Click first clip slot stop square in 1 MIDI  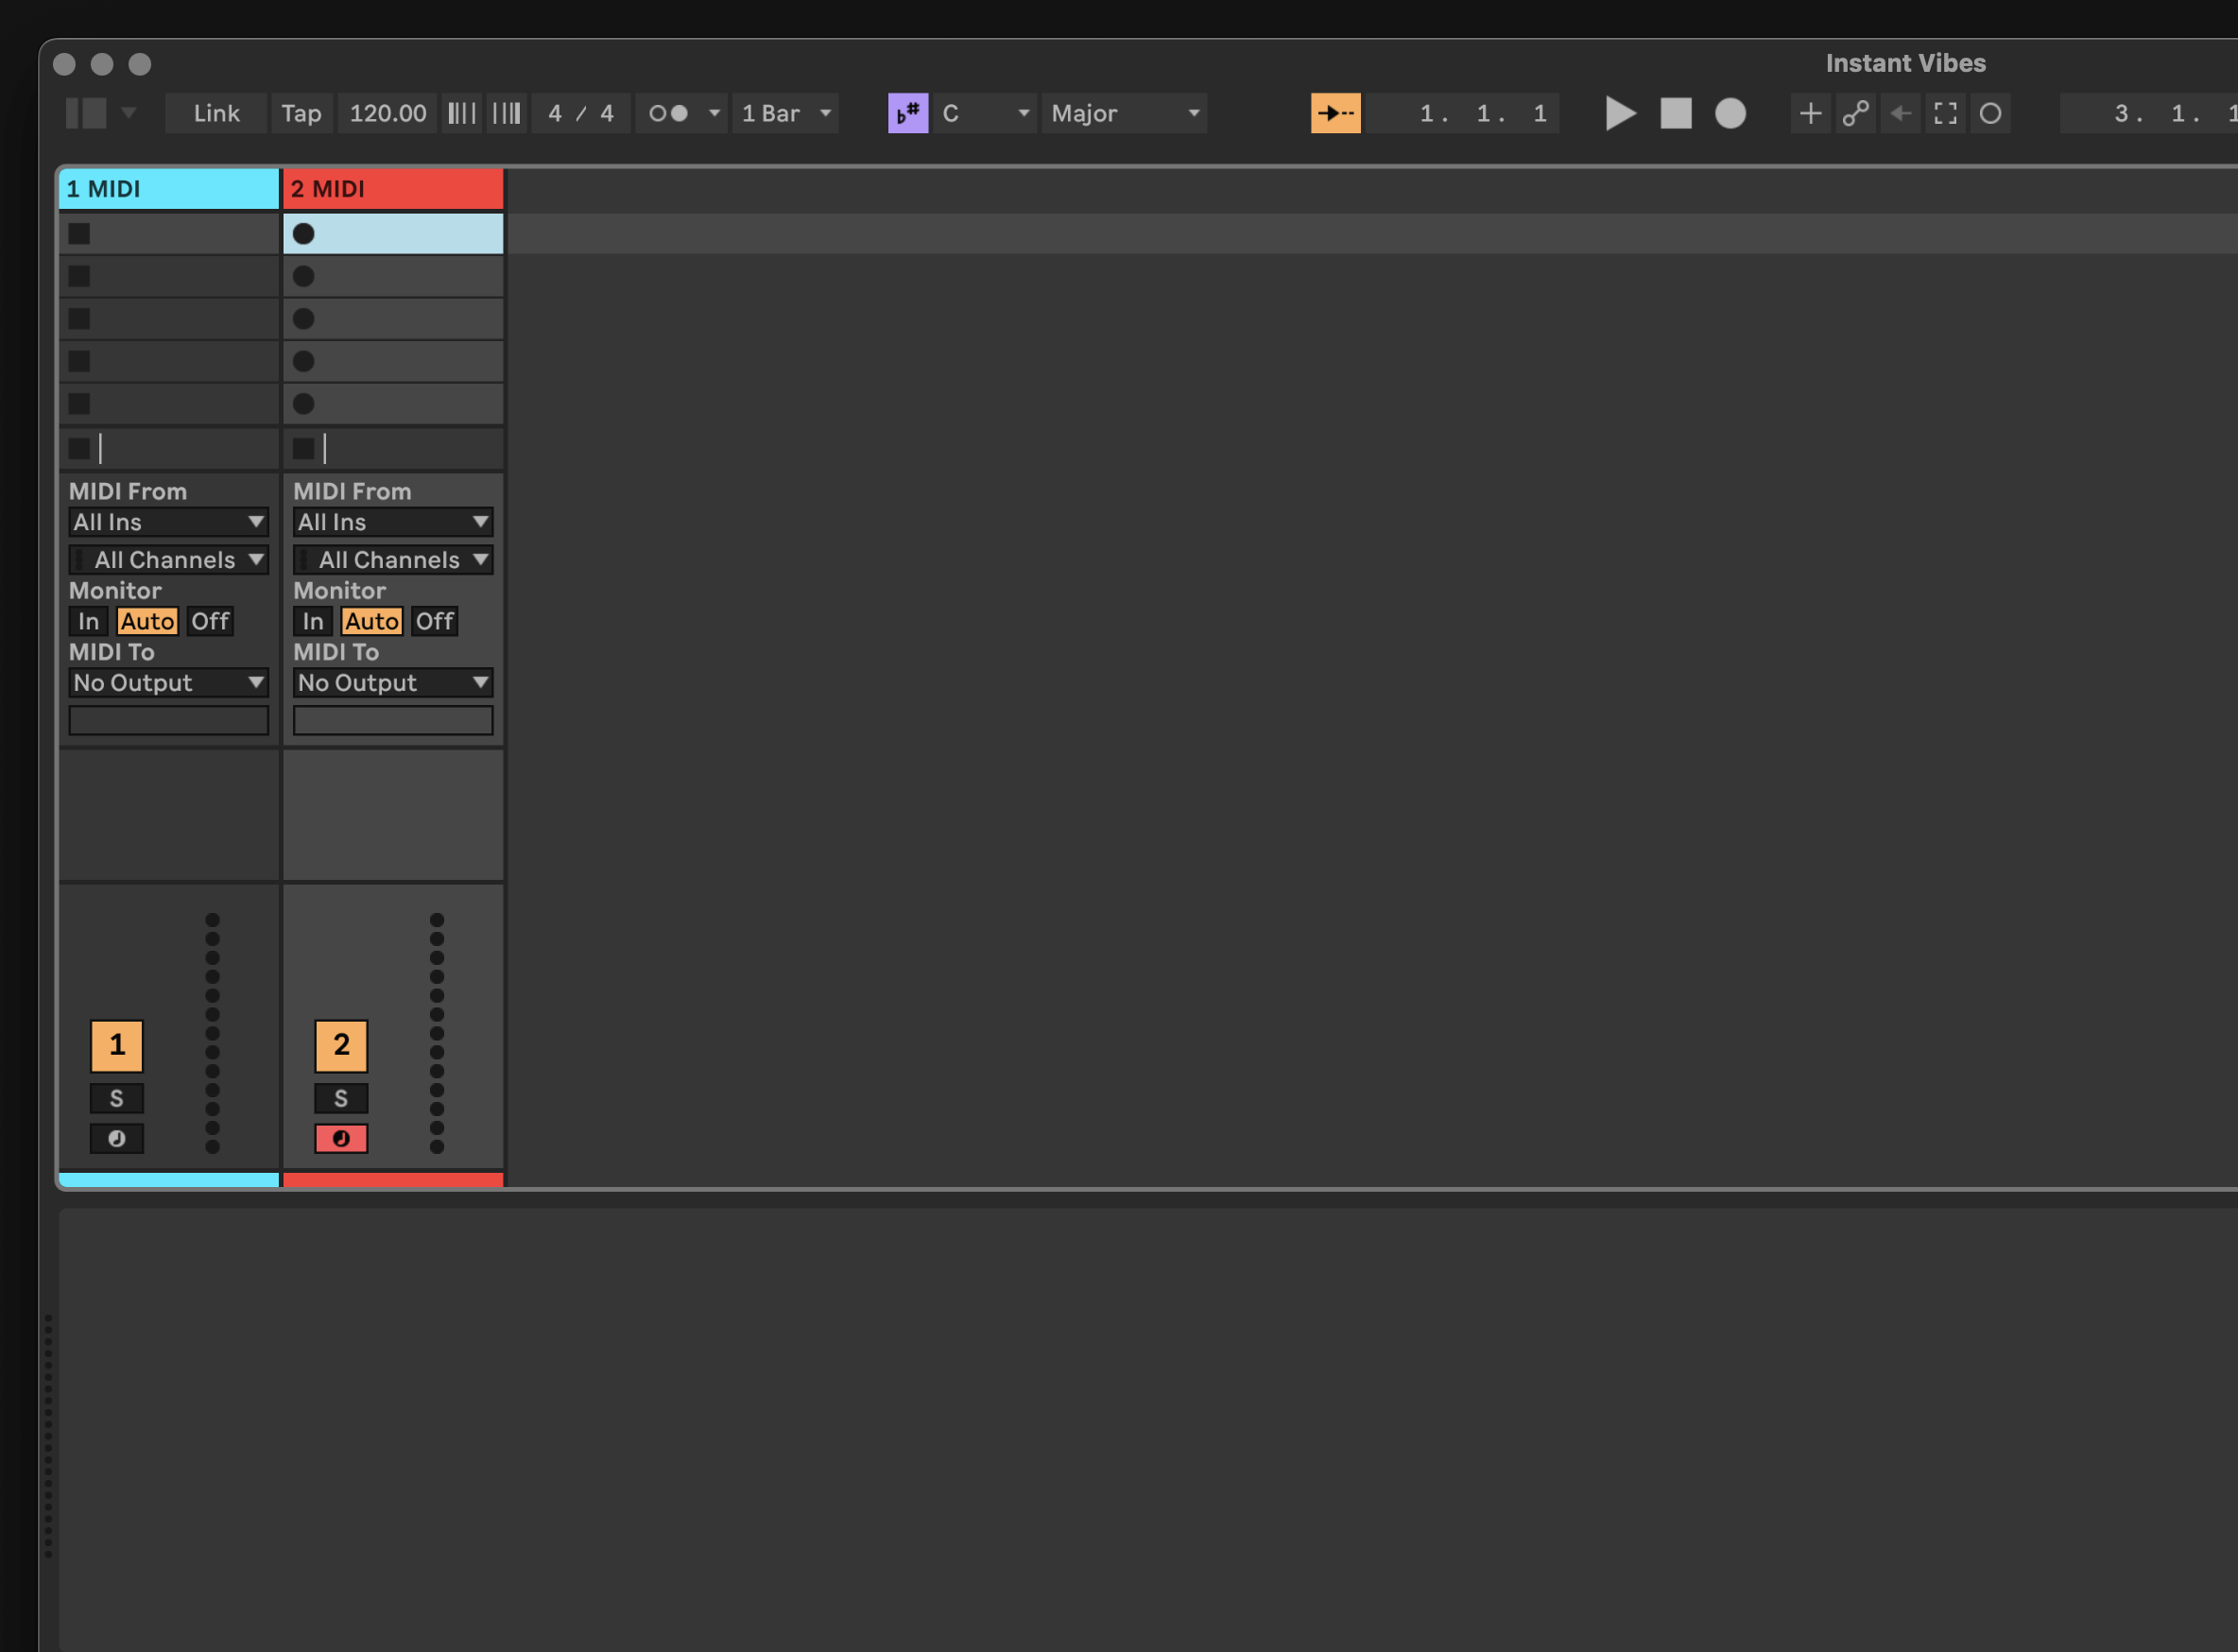79,234
